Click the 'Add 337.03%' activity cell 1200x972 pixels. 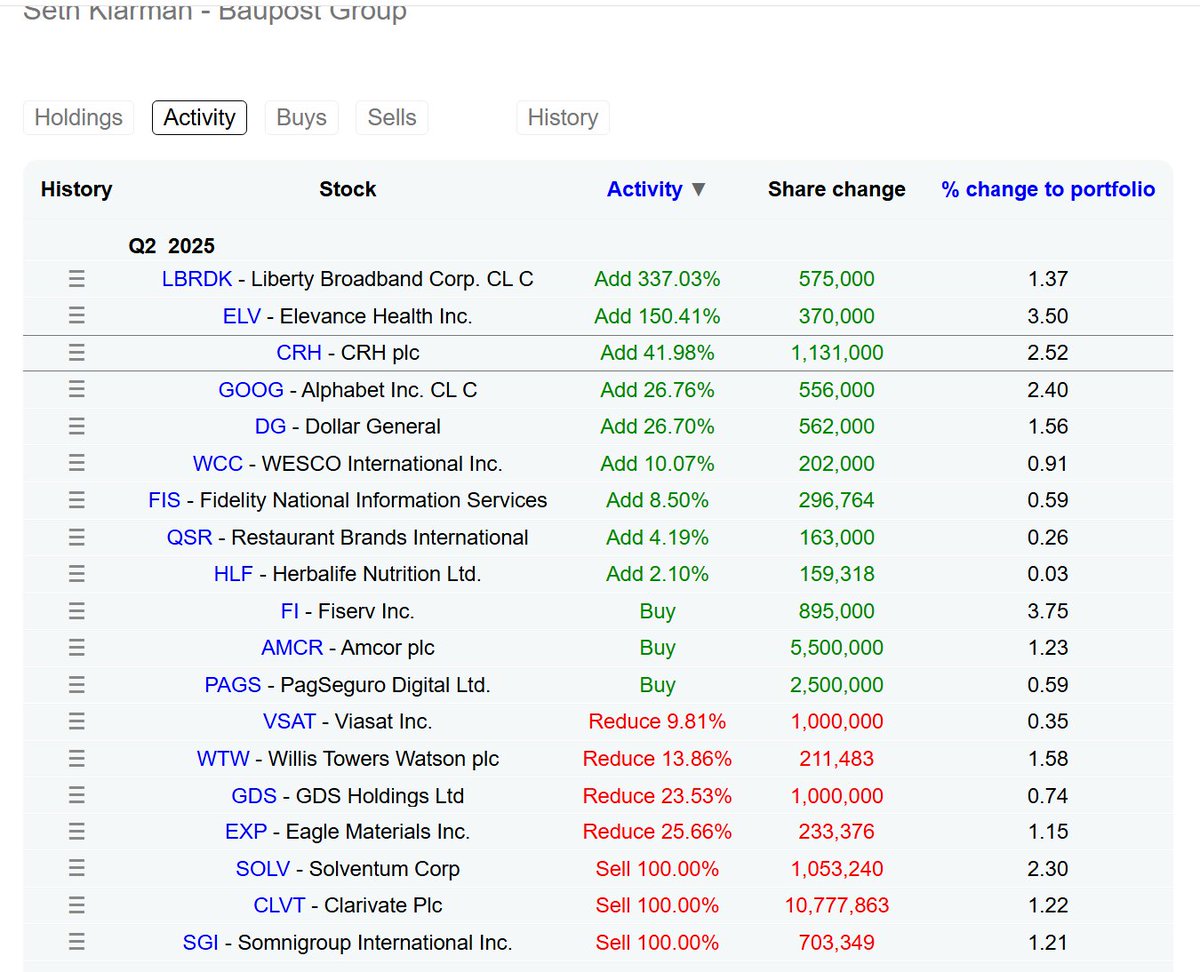pyautogui.click(x=657, y=279)
